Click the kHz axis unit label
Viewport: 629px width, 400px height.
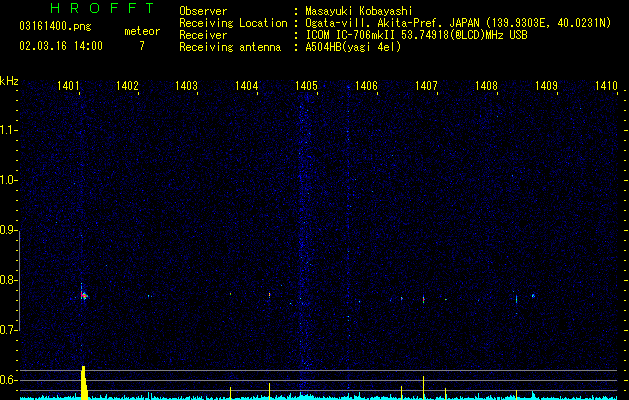click(9, 81)
